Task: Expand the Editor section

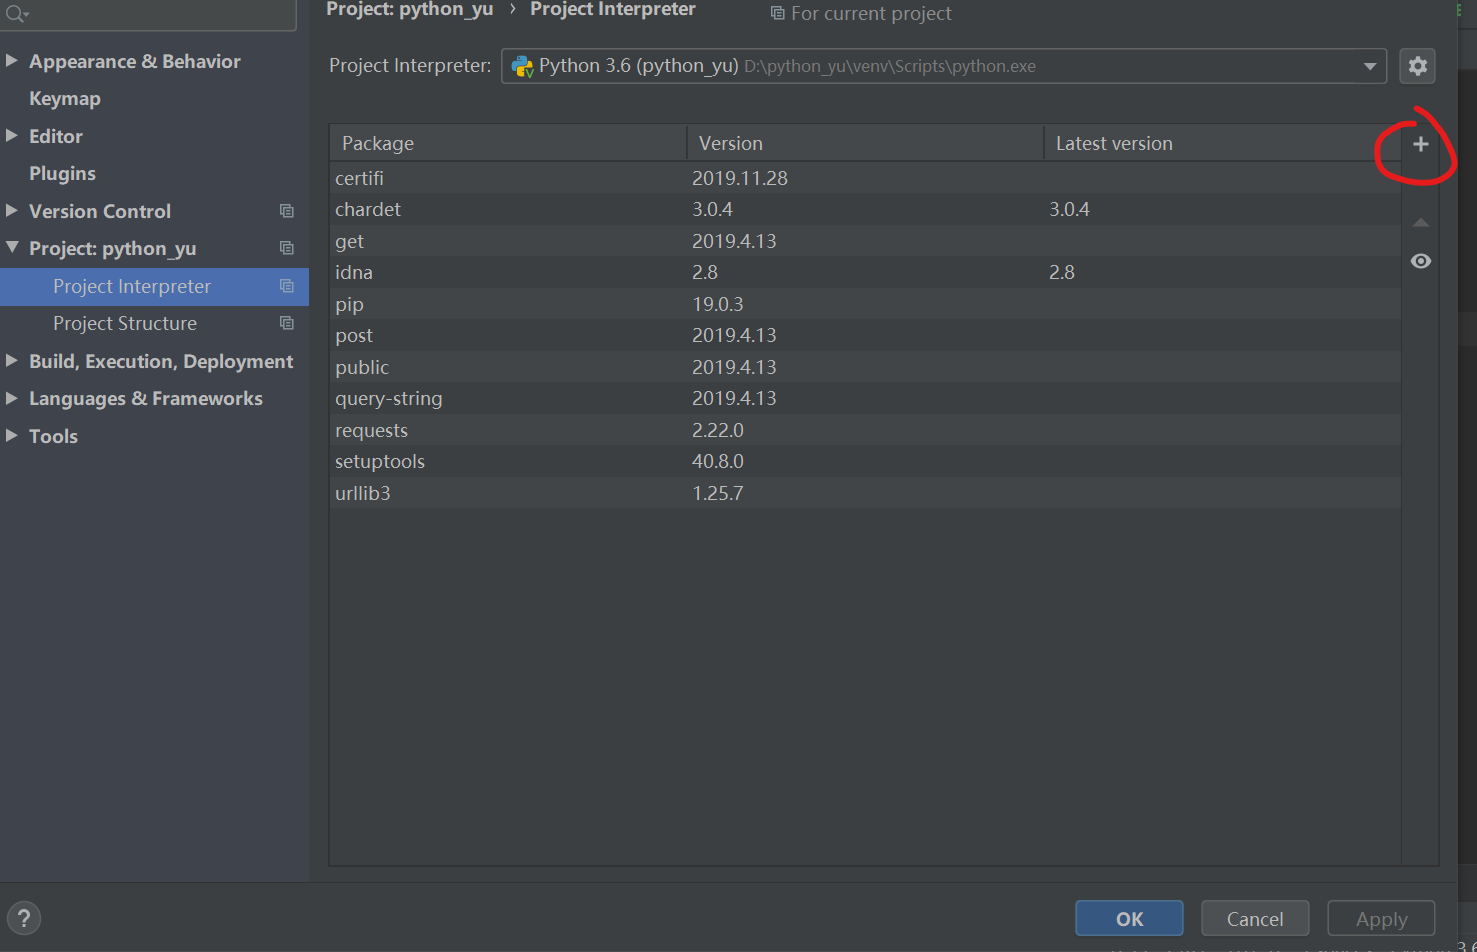Action: pos(12,136)
